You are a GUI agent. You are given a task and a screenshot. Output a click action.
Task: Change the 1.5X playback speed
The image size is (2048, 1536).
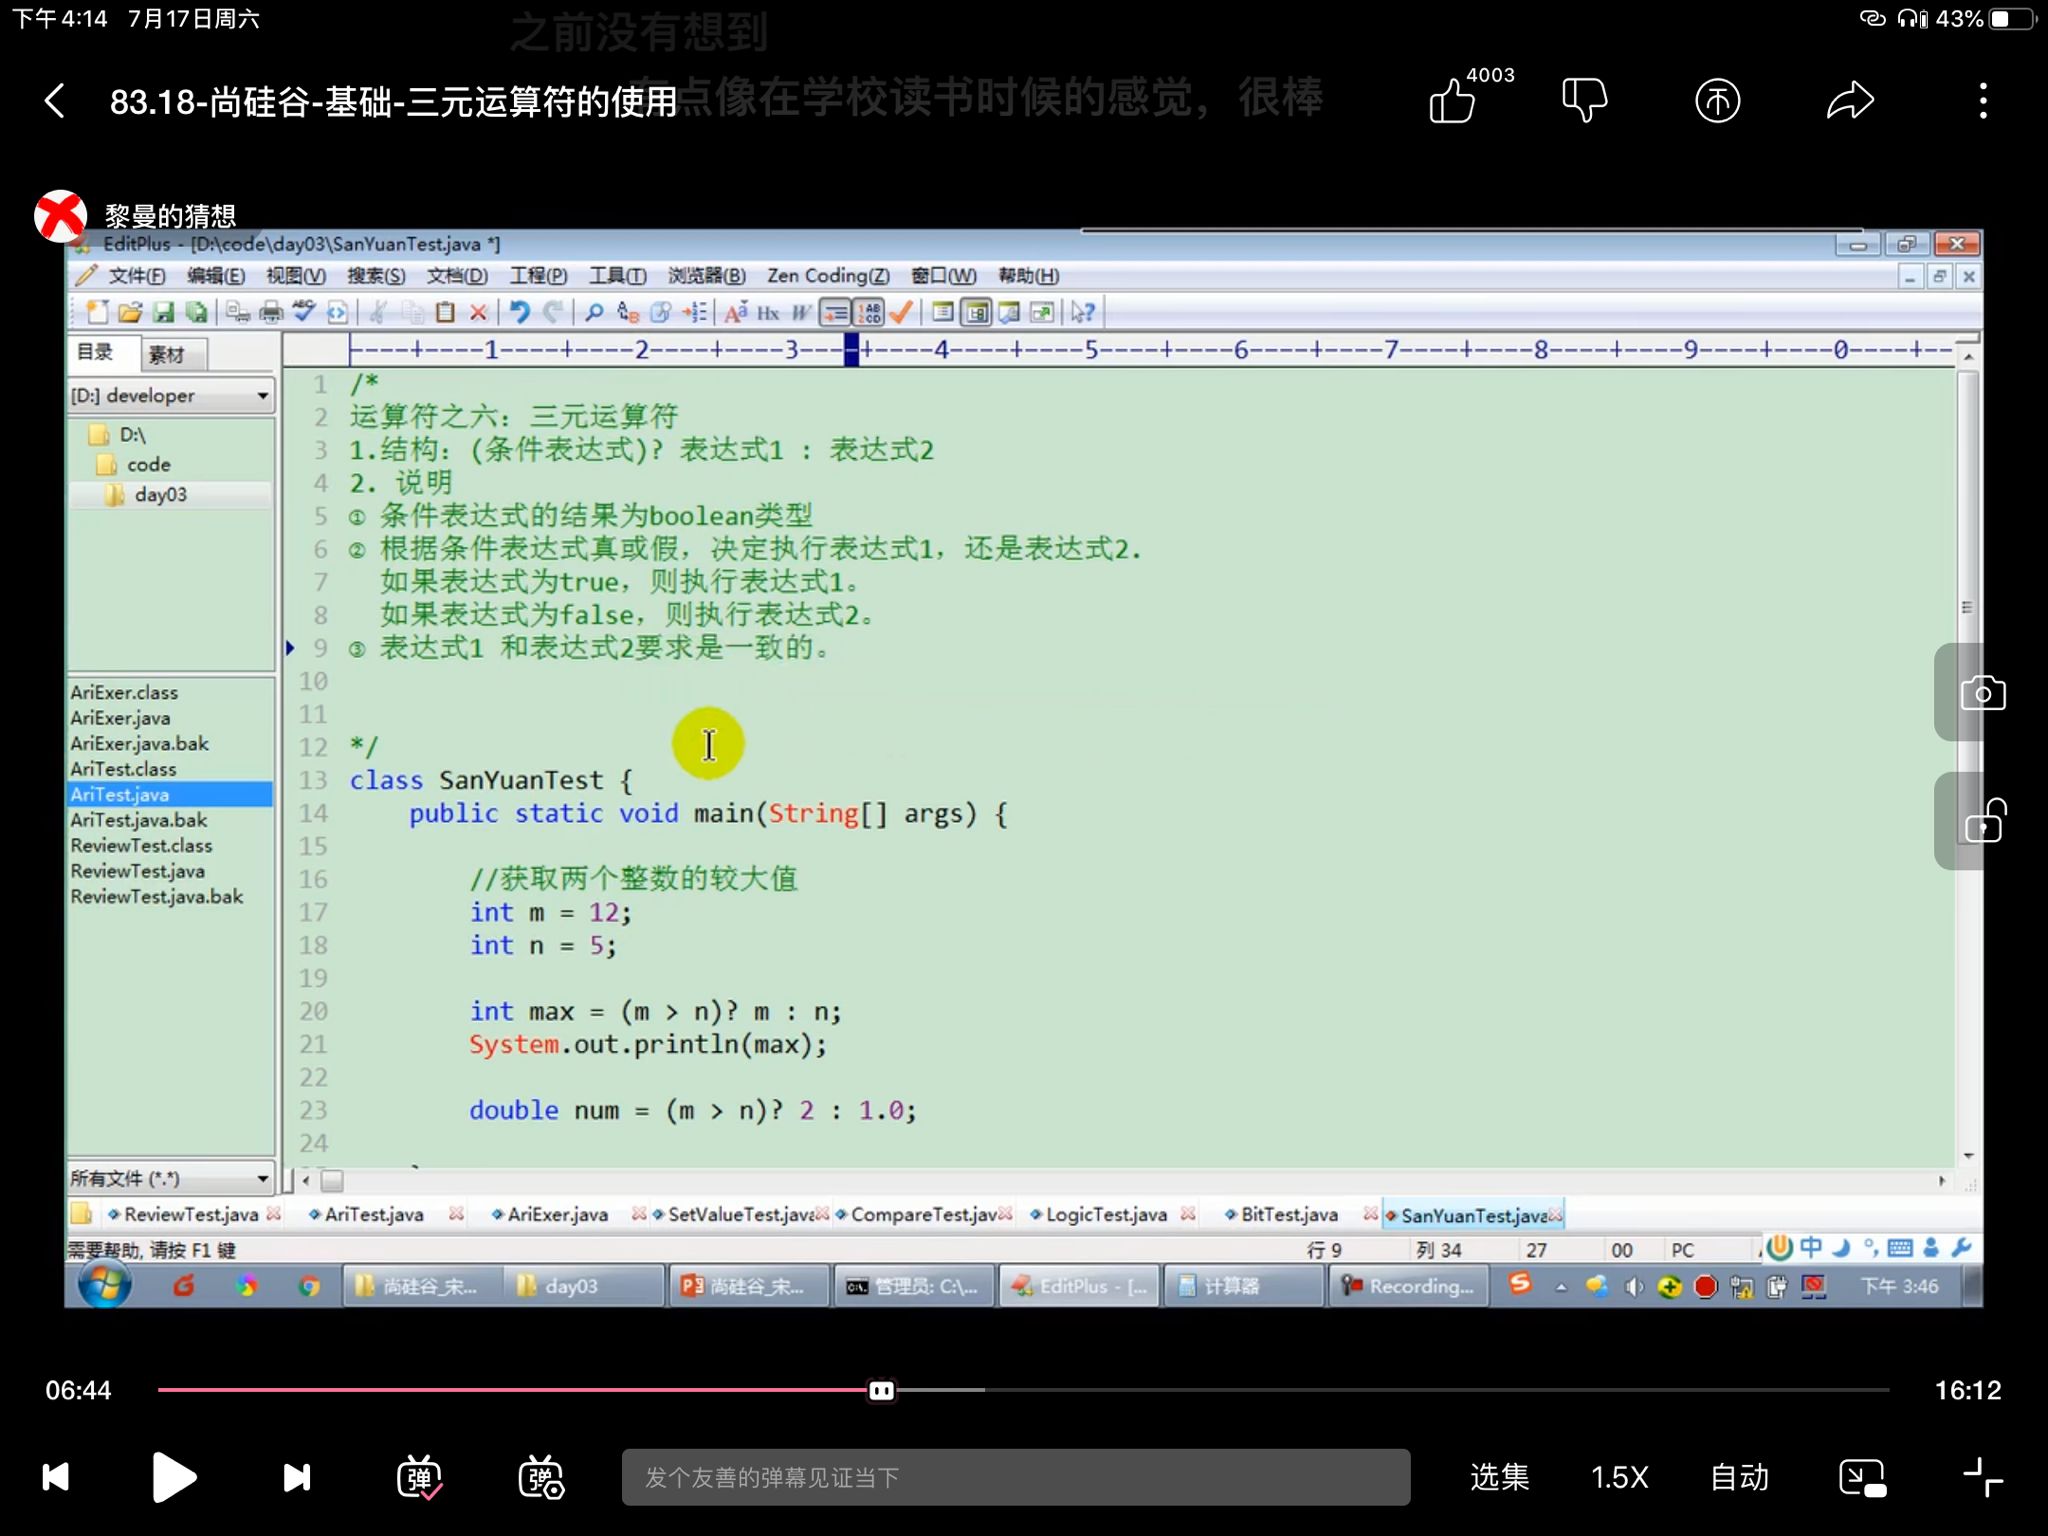pos(1619,1477)
